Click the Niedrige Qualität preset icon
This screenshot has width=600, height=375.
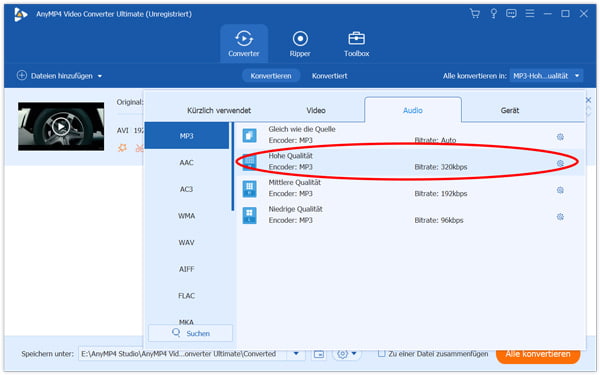click(x=249, y=215)
